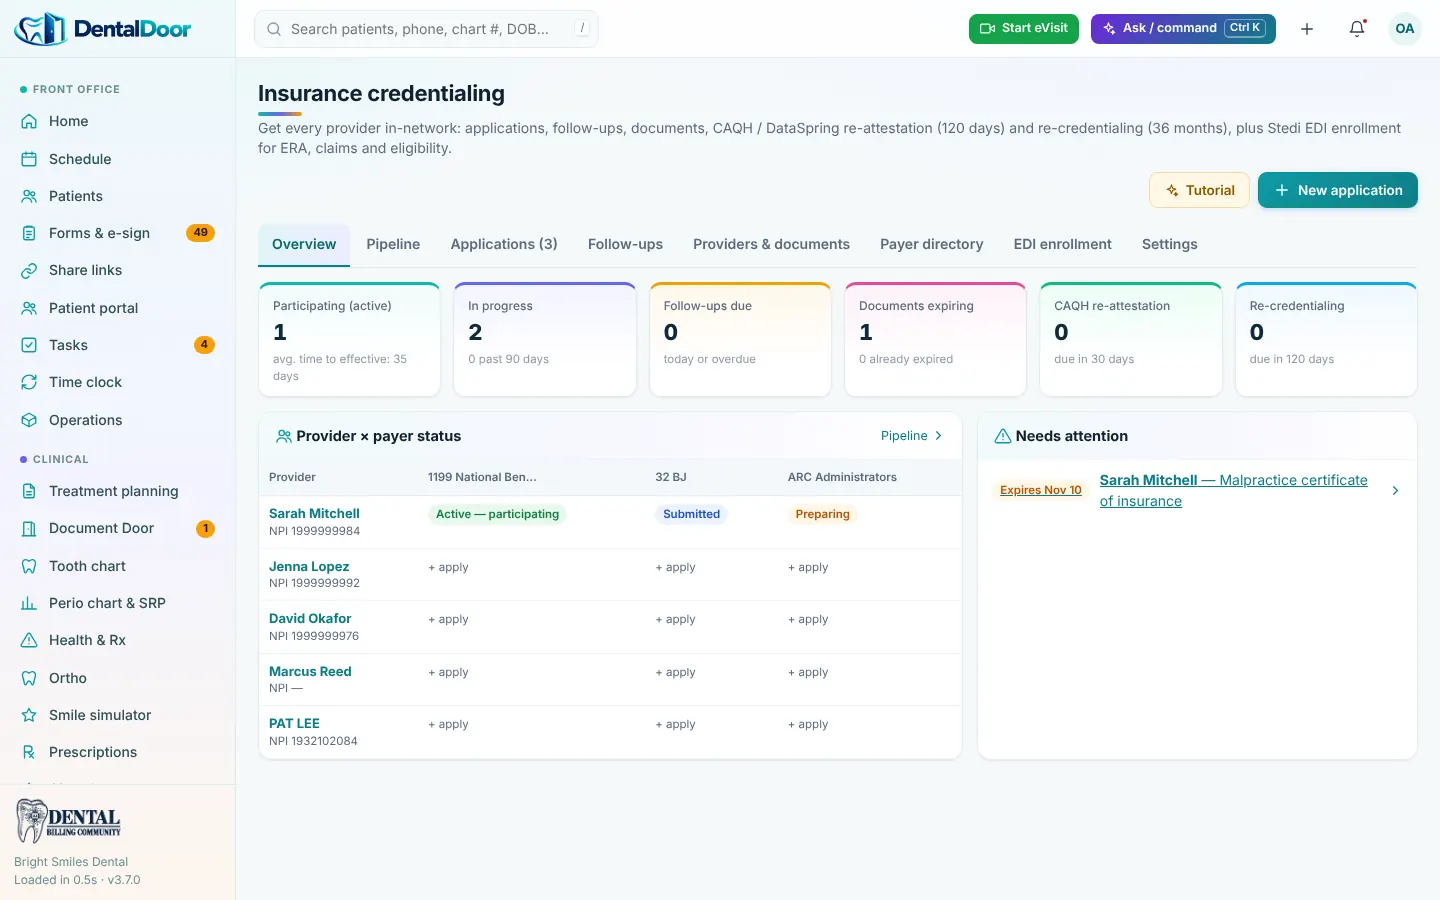Open the Follow-ups due stat card
The image size is (1440, 900).
[740, 339]
